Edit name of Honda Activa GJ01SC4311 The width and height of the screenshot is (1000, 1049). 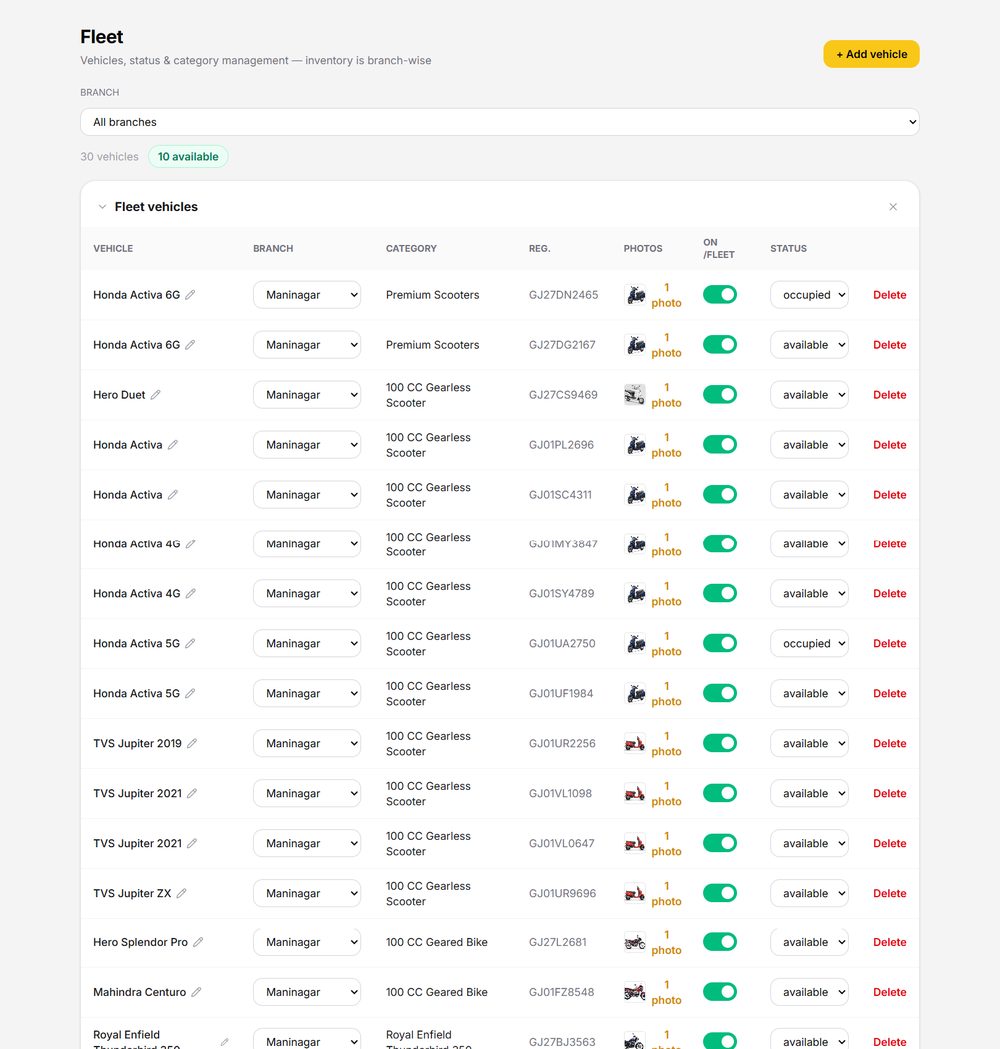click(x=173, y=495)
